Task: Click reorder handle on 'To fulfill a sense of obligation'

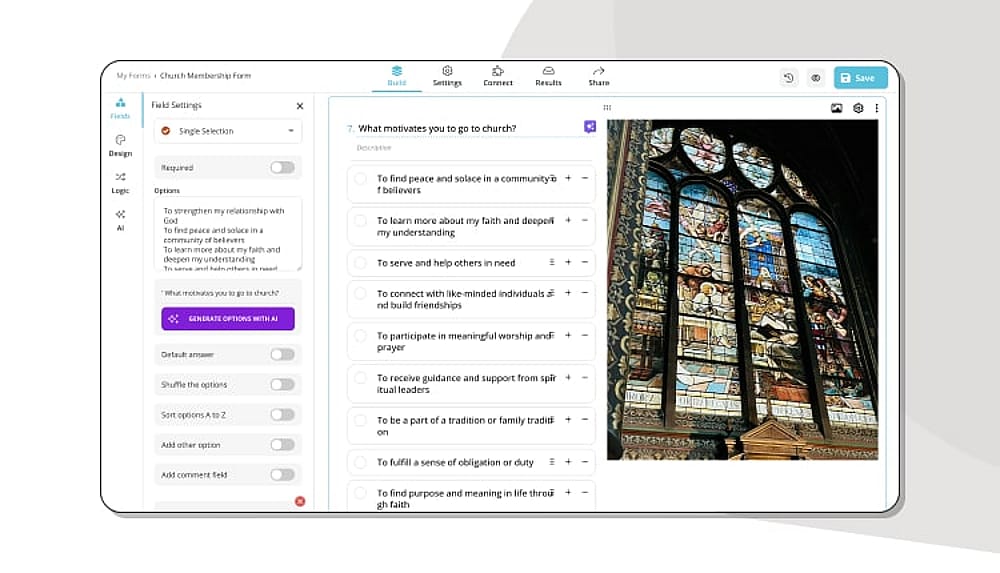Action: [552, 462]
